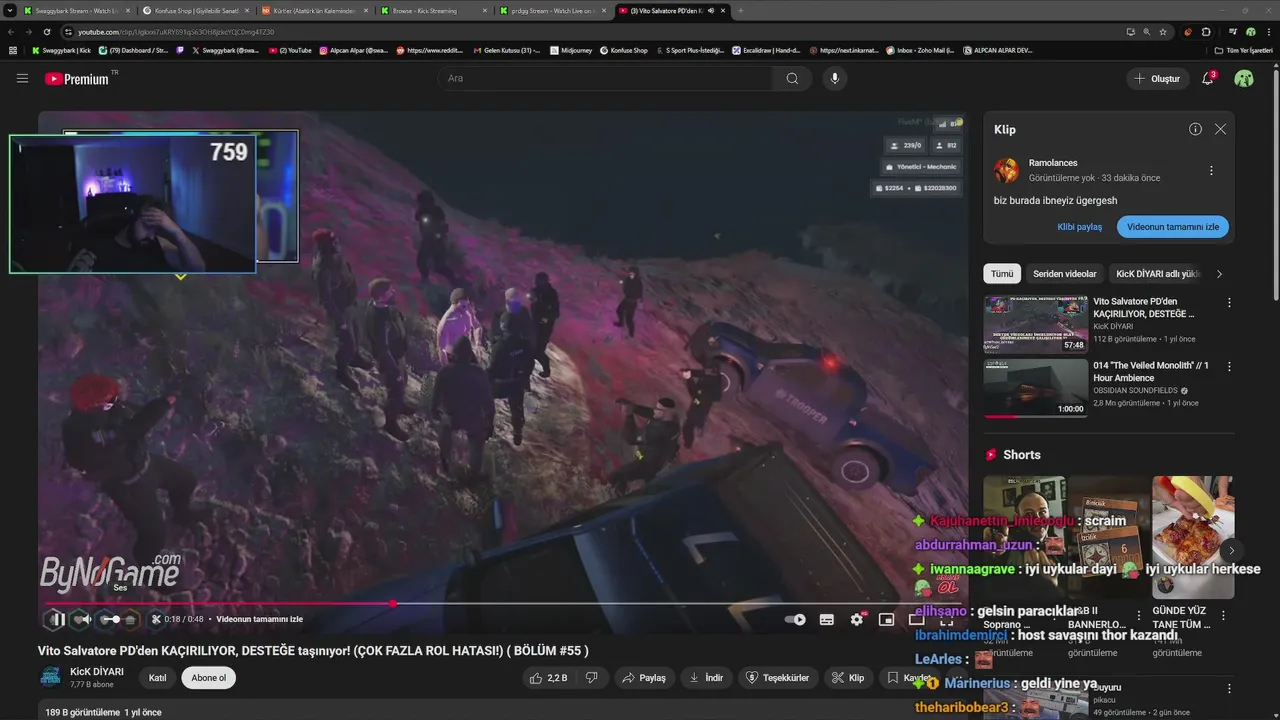Open the notifications bell

point(1208,78)
